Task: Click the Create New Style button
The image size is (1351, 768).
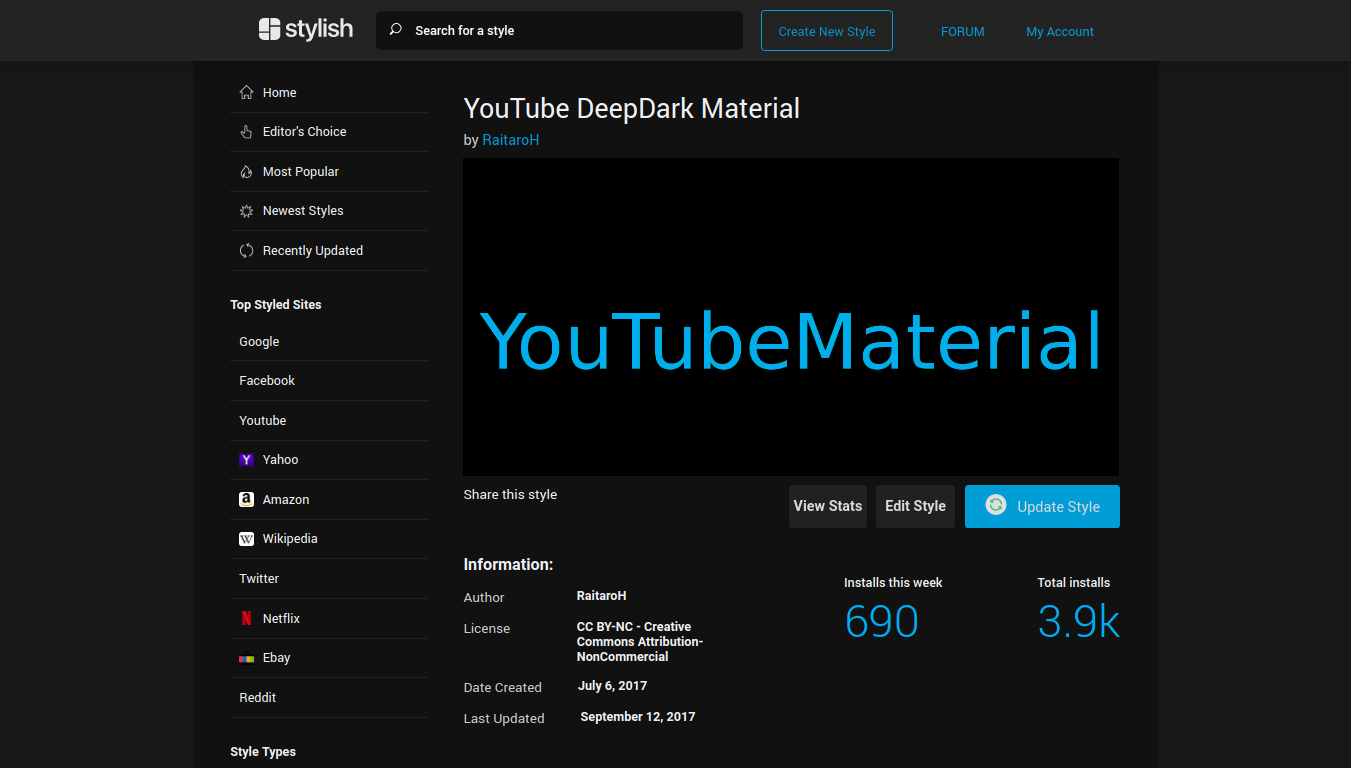Action: (827, 31)
